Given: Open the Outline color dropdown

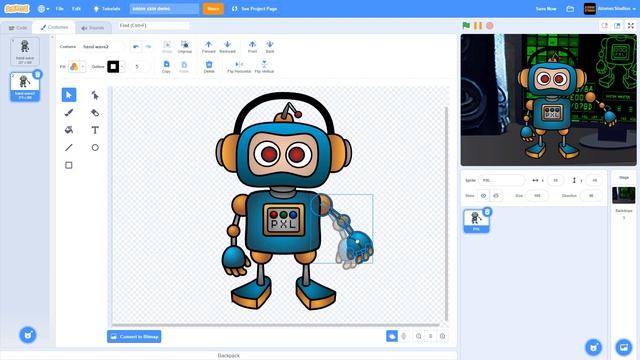Looking at the screenshot, I should 122,67.
